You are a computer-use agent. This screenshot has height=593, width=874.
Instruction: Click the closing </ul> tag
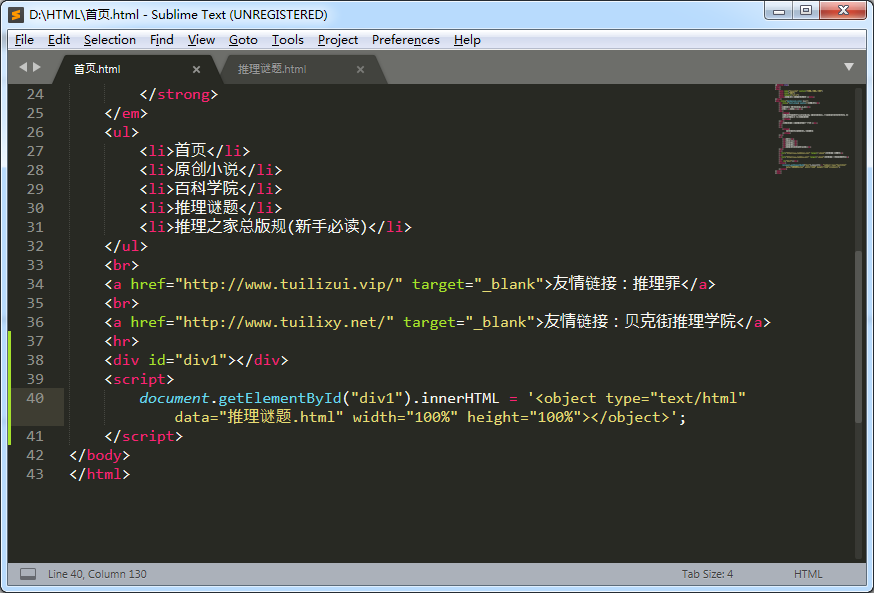pyautogui.click(x=126, y=246)
